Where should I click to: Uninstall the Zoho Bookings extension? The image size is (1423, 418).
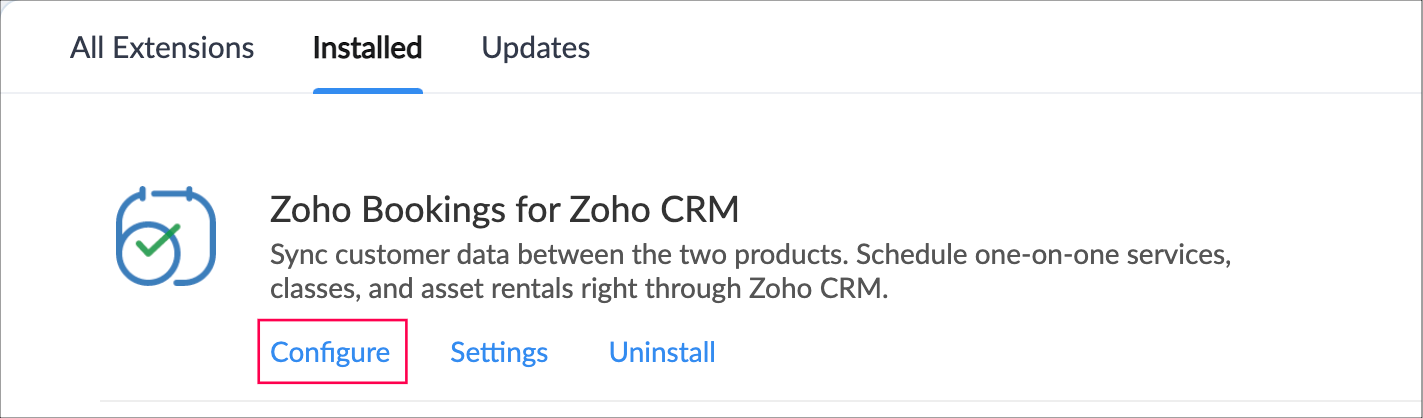click(x=662, y=352)
